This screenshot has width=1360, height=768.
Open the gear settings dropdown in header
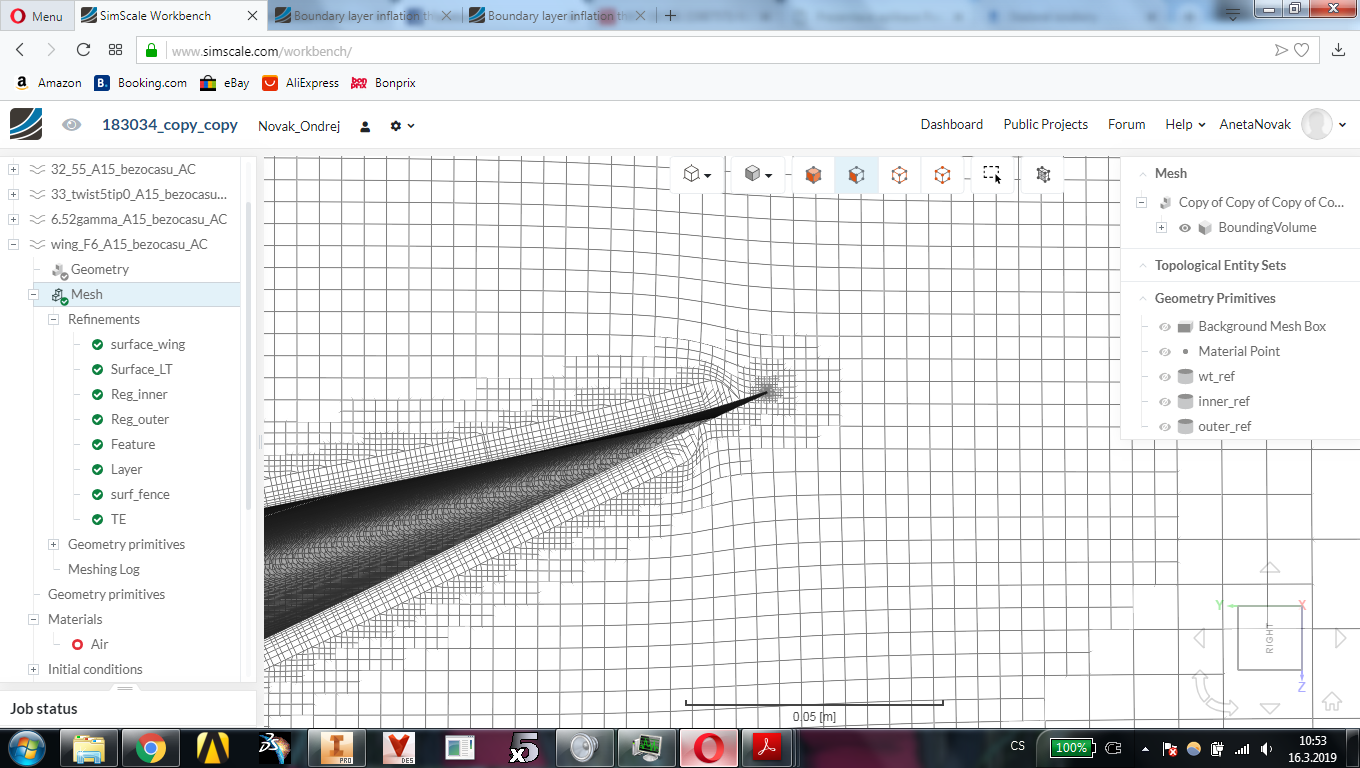[x=402, y=126]
